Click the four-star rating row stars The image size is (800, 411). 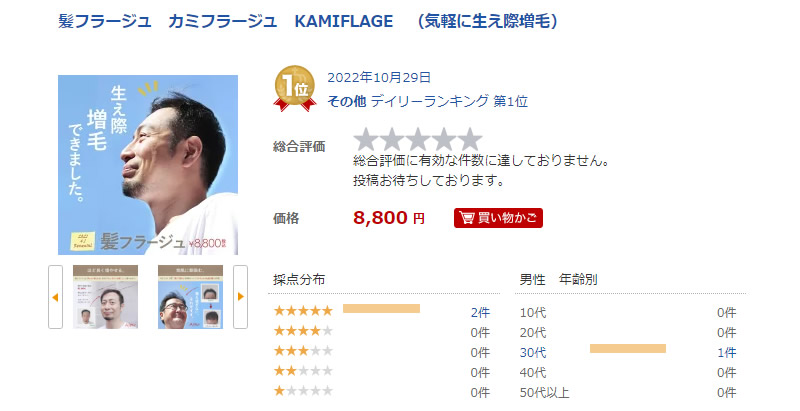coord(303,331)
